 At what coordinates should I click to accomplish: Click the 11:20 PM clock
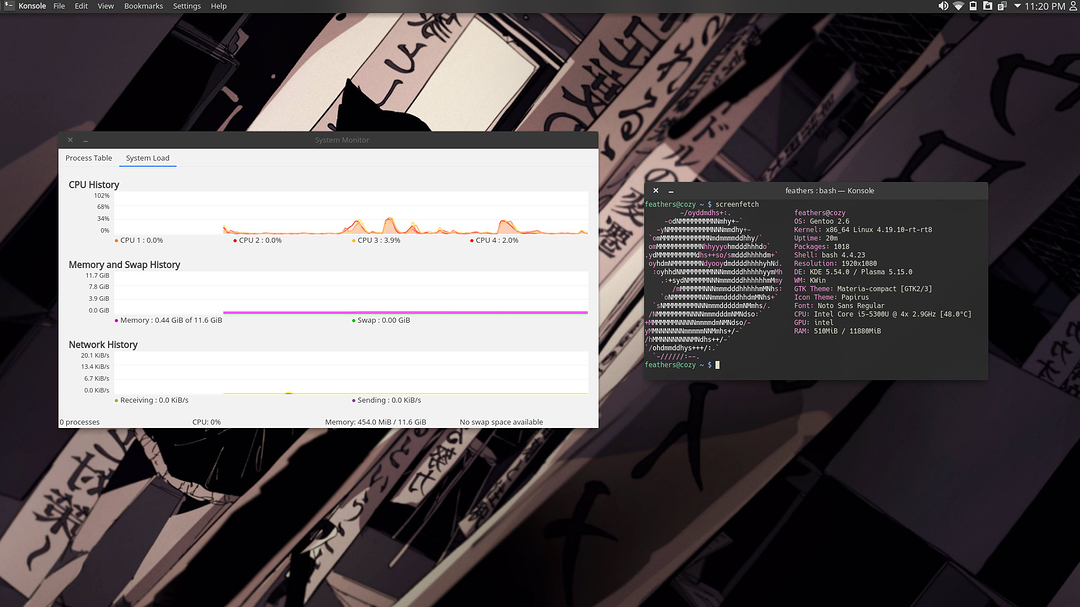[x=1044, y=6]
